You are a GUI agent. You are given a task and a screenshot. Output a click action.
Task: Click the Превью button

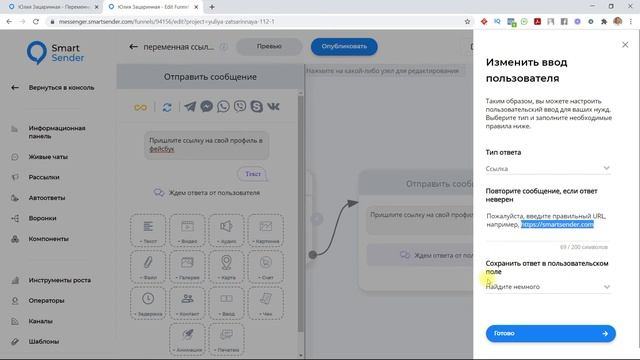269,47
